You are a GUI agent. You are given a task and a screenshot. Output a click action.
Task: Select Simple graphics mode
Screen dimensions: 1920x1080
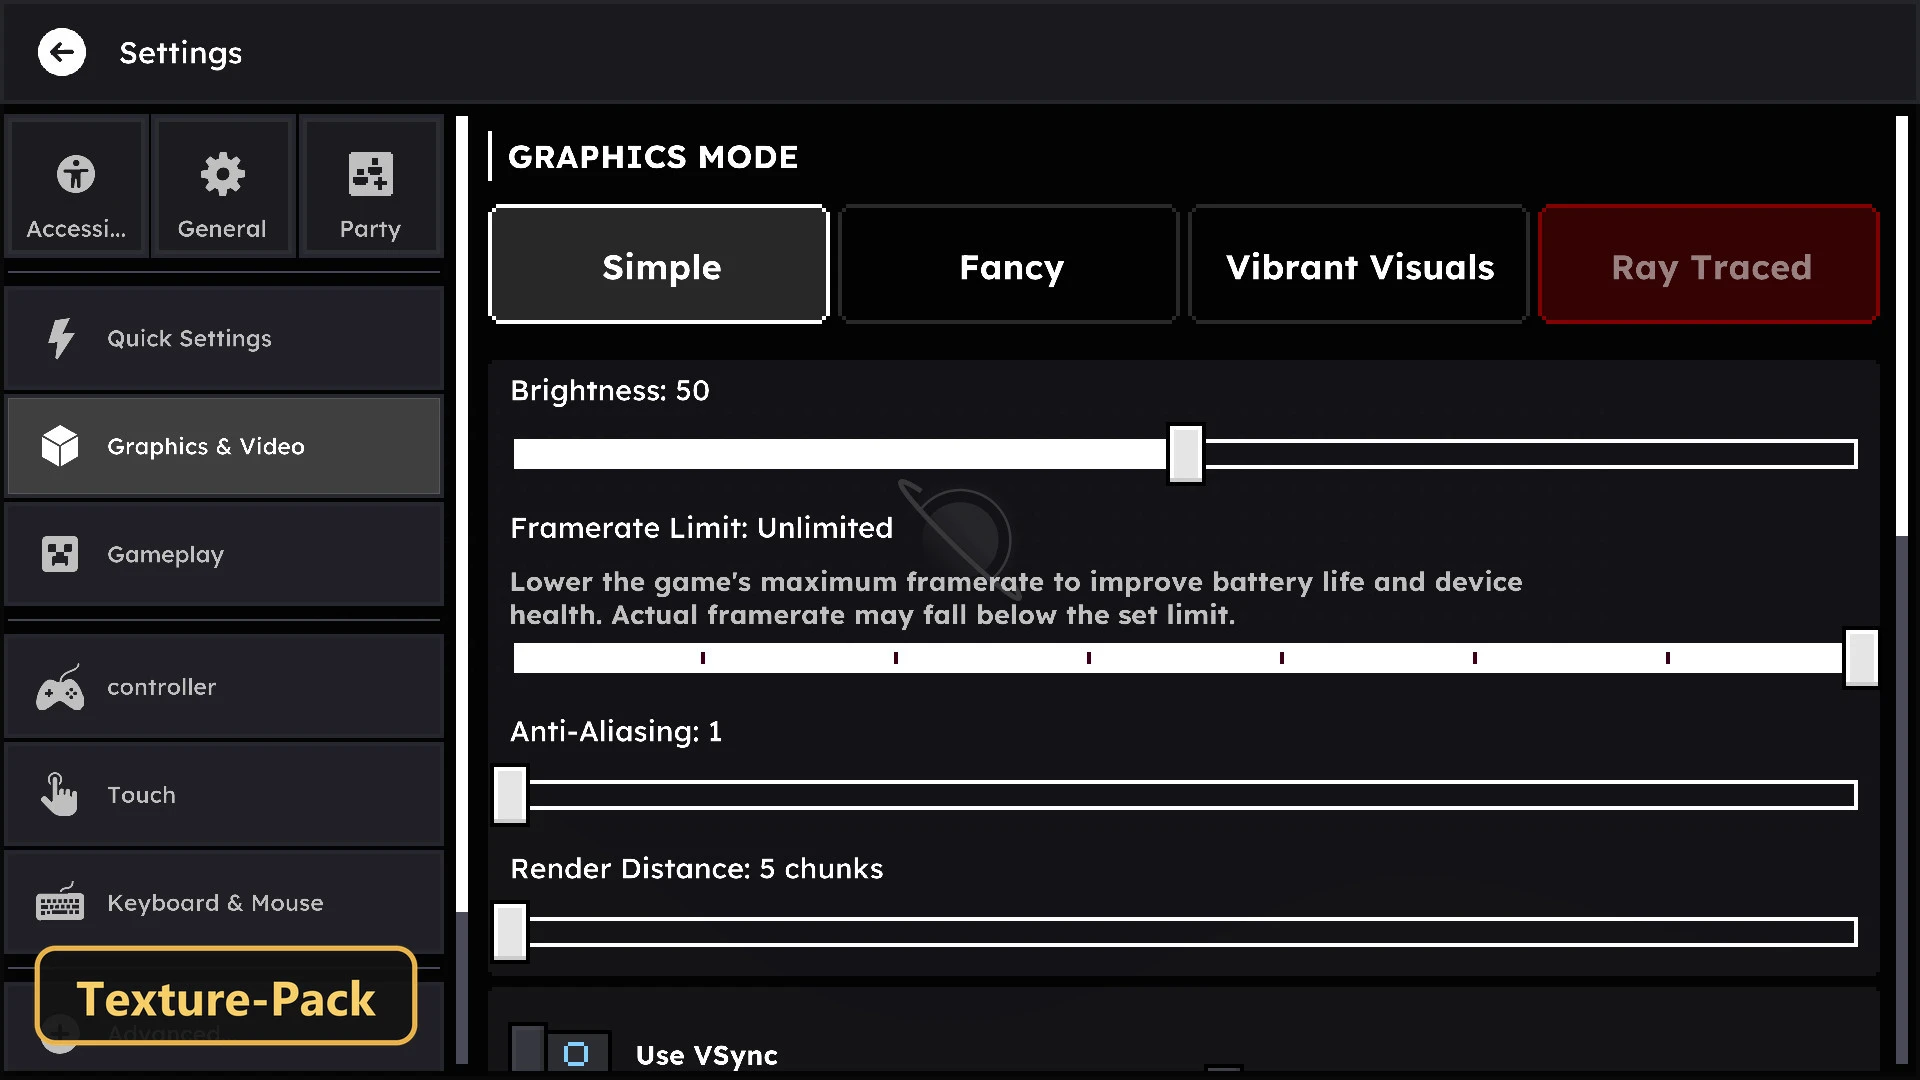659,265
